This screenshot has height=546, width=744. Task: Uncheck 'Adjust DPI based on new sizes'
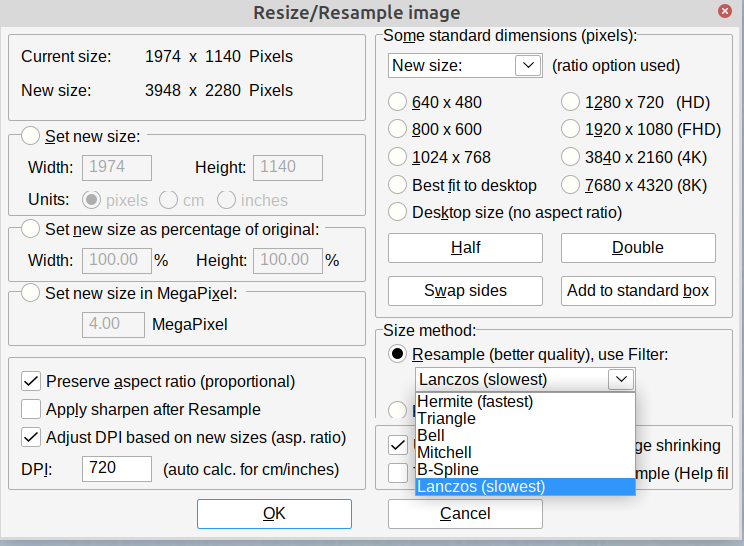(x=31, y=437)
